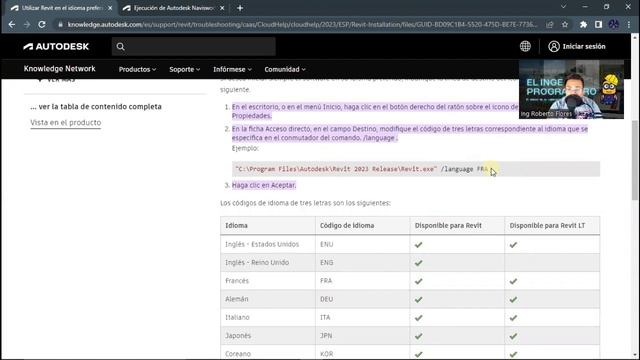
Task: Click the padlock site info icon
Action: point(60,24)
